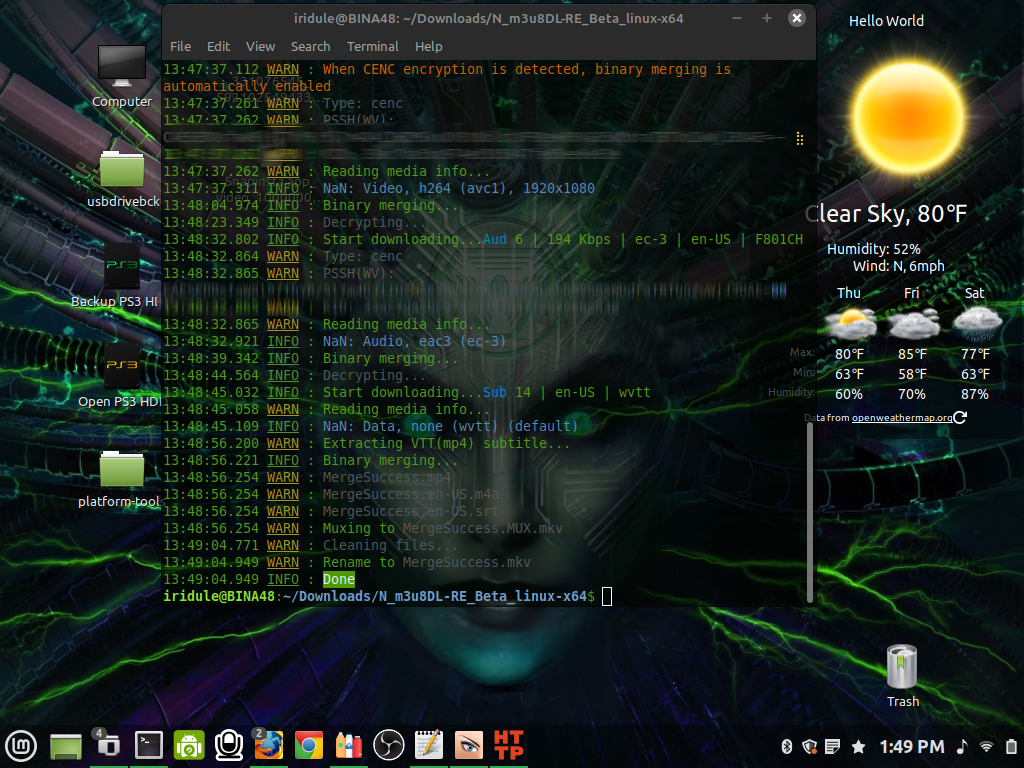1024x768 pixels.
Task: Expand the View menu
Action: pos(260,46)
